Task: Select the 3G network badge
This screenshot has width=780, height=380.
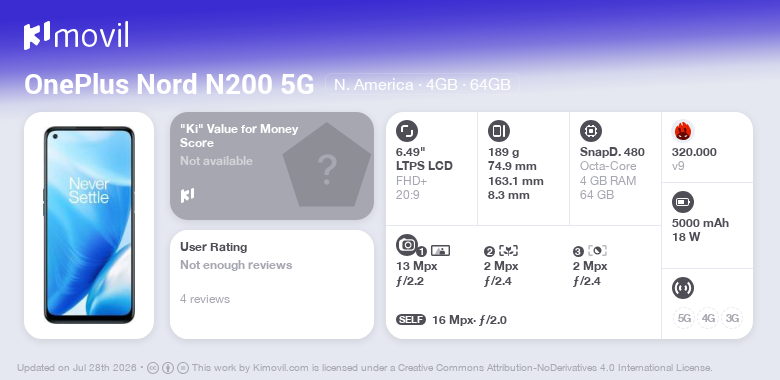Action: (732, 318)
